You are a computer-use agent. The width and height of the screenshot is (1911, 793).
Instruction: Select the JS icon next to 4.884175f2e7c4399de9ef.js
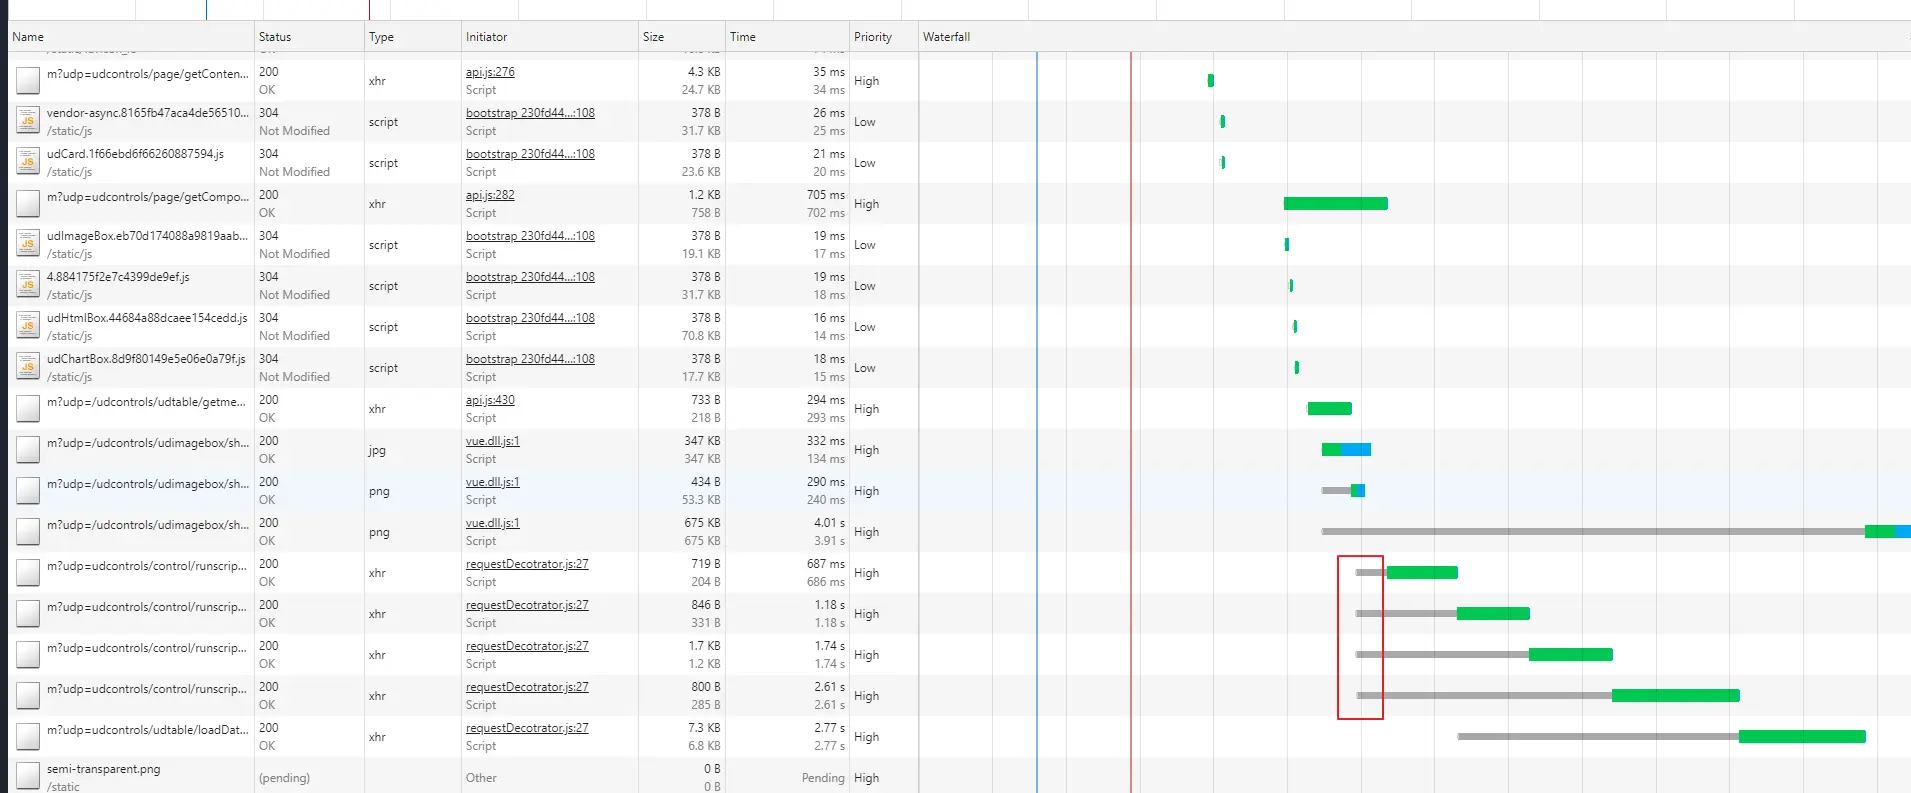point(28,285)
